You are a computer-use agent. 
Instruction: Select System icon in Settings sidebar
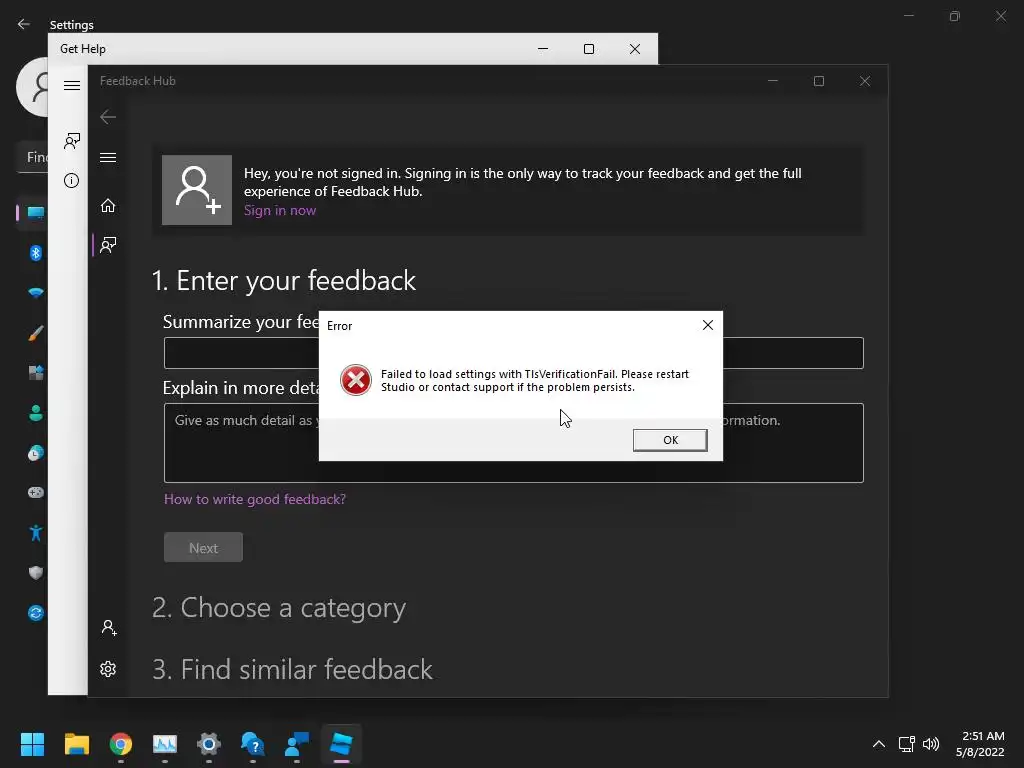[35, 212]
